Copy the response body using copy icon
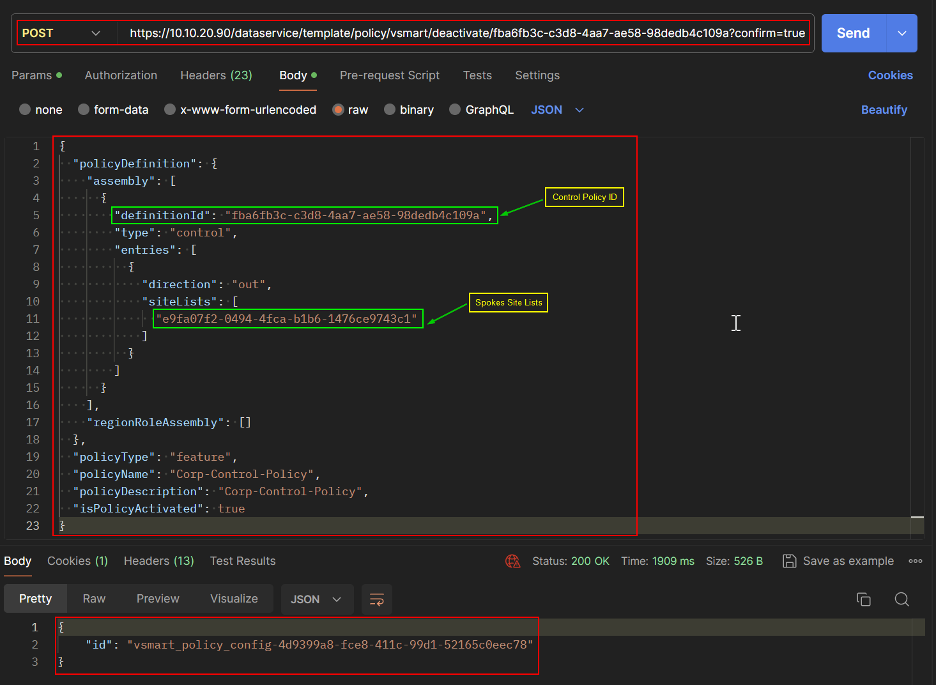Screen dimensions: 936x686 coord(863,599)
